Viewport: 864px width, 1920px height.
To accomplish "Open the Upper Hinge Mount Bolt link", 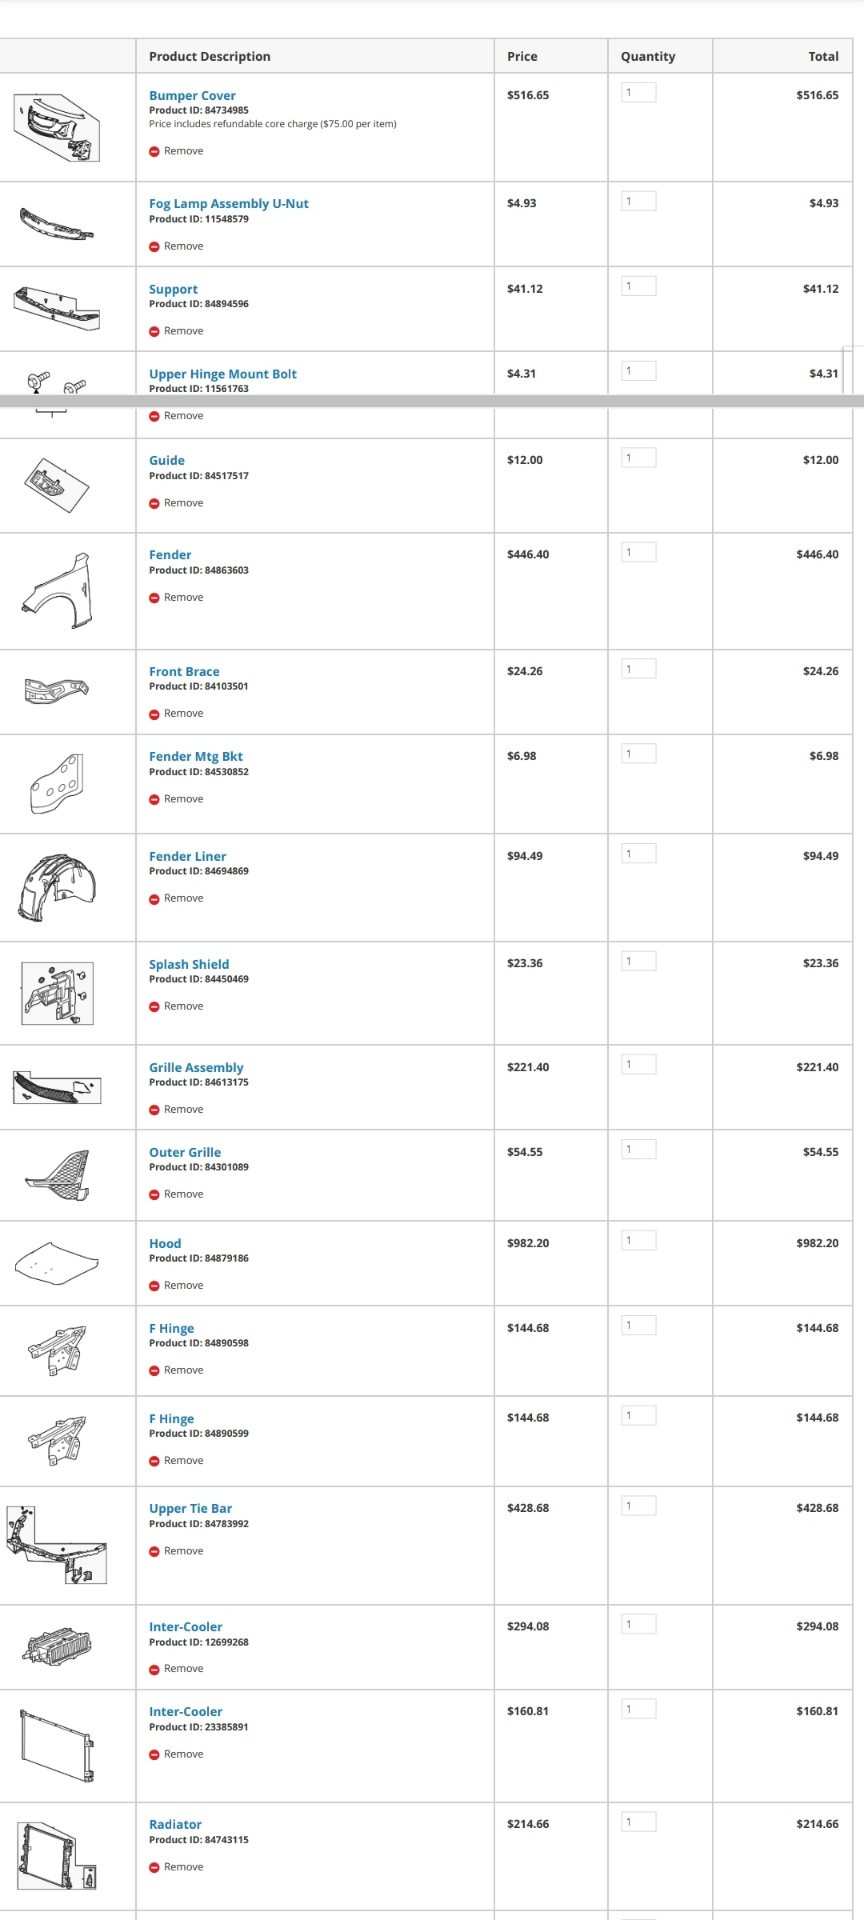I will (222, 374).
